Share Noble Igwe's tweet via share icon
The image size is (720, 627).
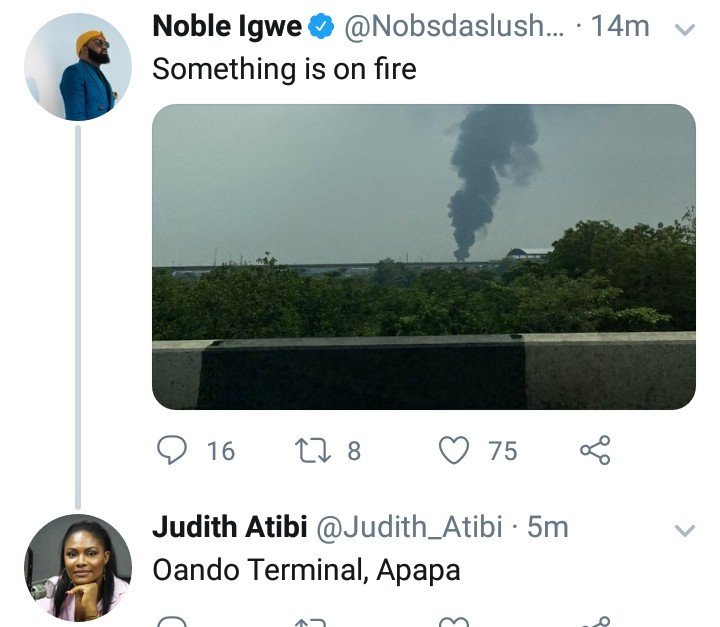coord(595,450)
